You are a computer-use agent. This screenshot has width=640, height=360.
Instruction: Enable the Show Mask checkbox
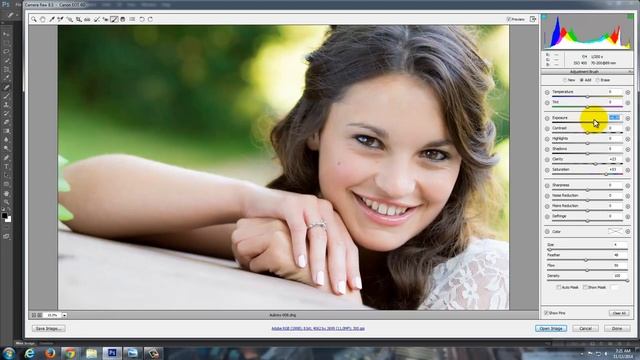click(585, 287)
